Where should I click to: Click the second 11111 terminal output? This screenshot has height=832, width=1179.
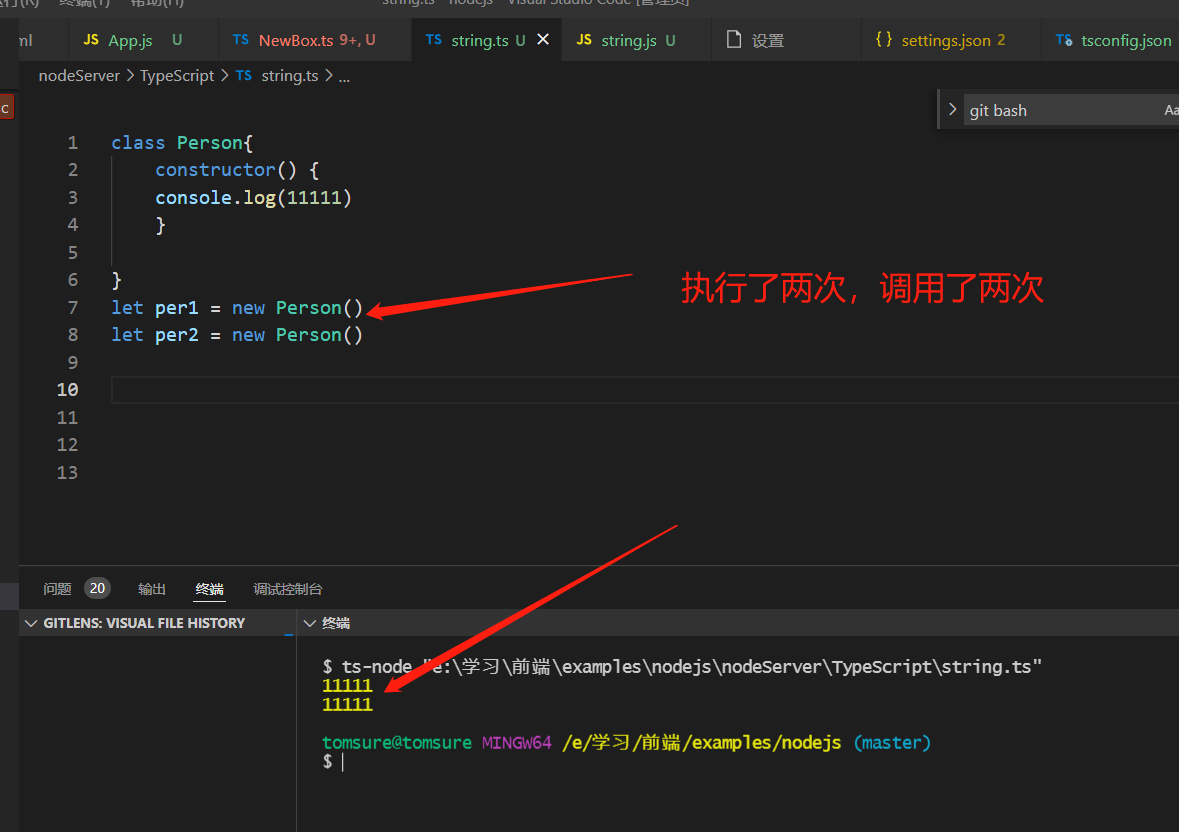pos(347,704)
